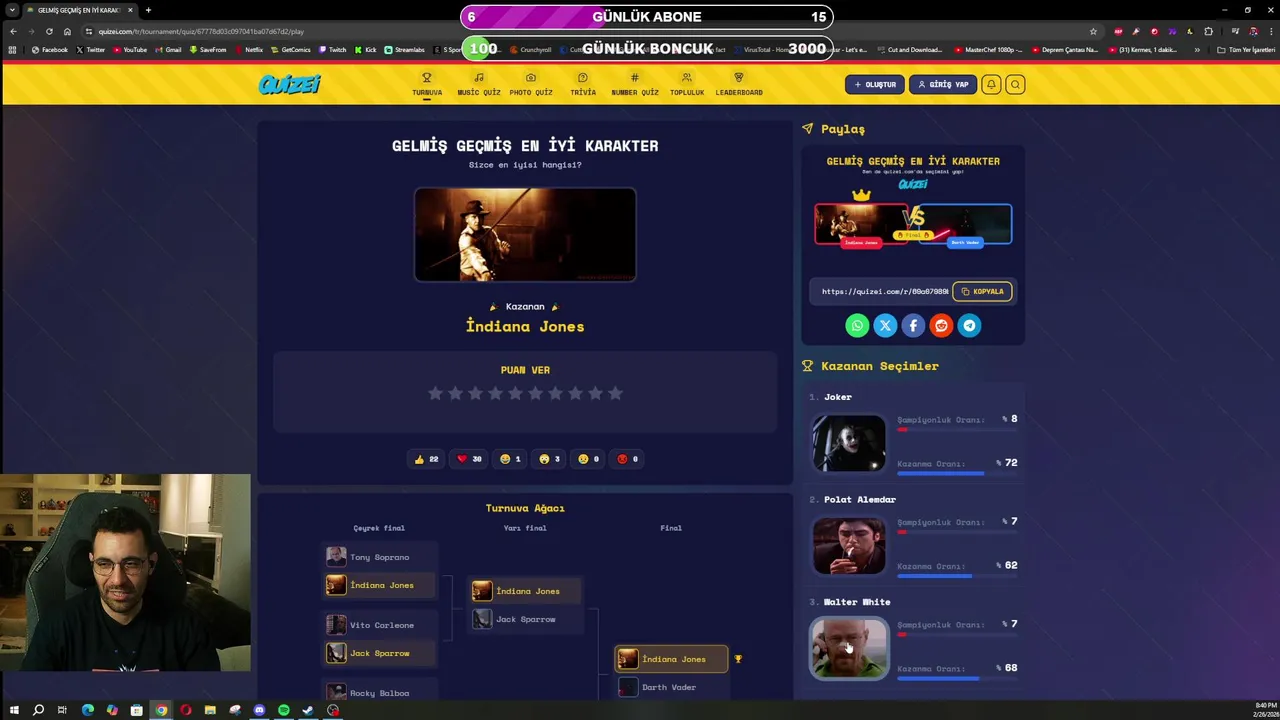Click the Quizei logo
Viewport: 1280px width, 720px height.
(289, 84)
